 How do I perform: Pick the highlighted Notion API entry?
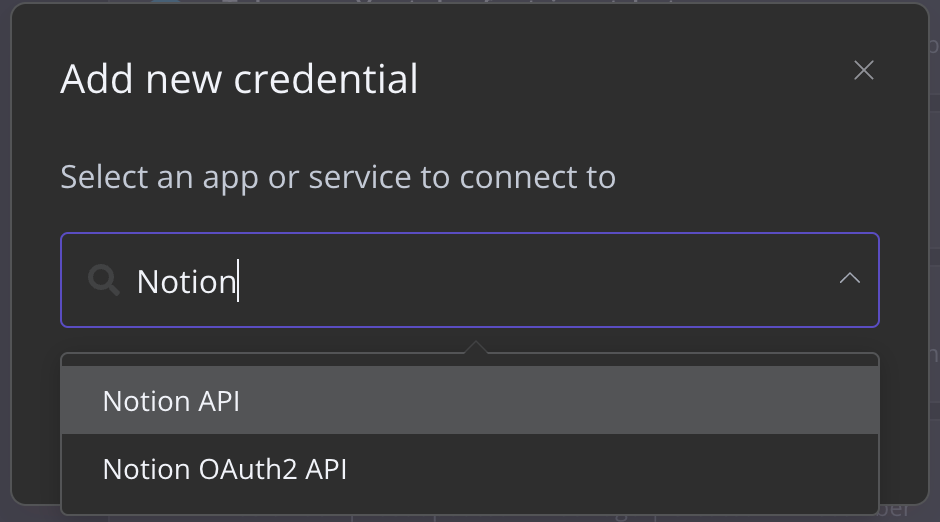click(172, 401)
